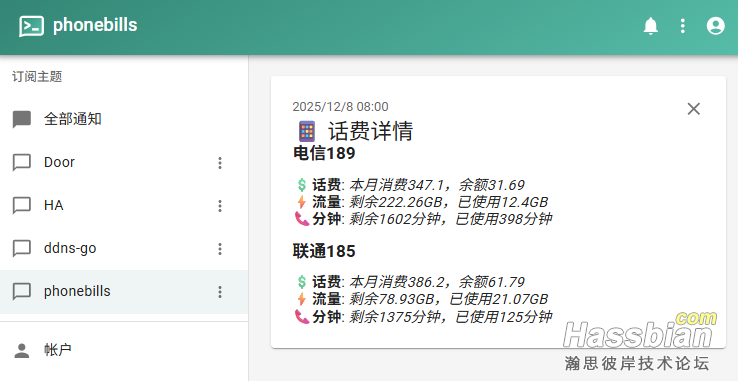Open the account profile icon menu
Image resolution: width=738 pixels, height=381 pixels.
(715, 25)
